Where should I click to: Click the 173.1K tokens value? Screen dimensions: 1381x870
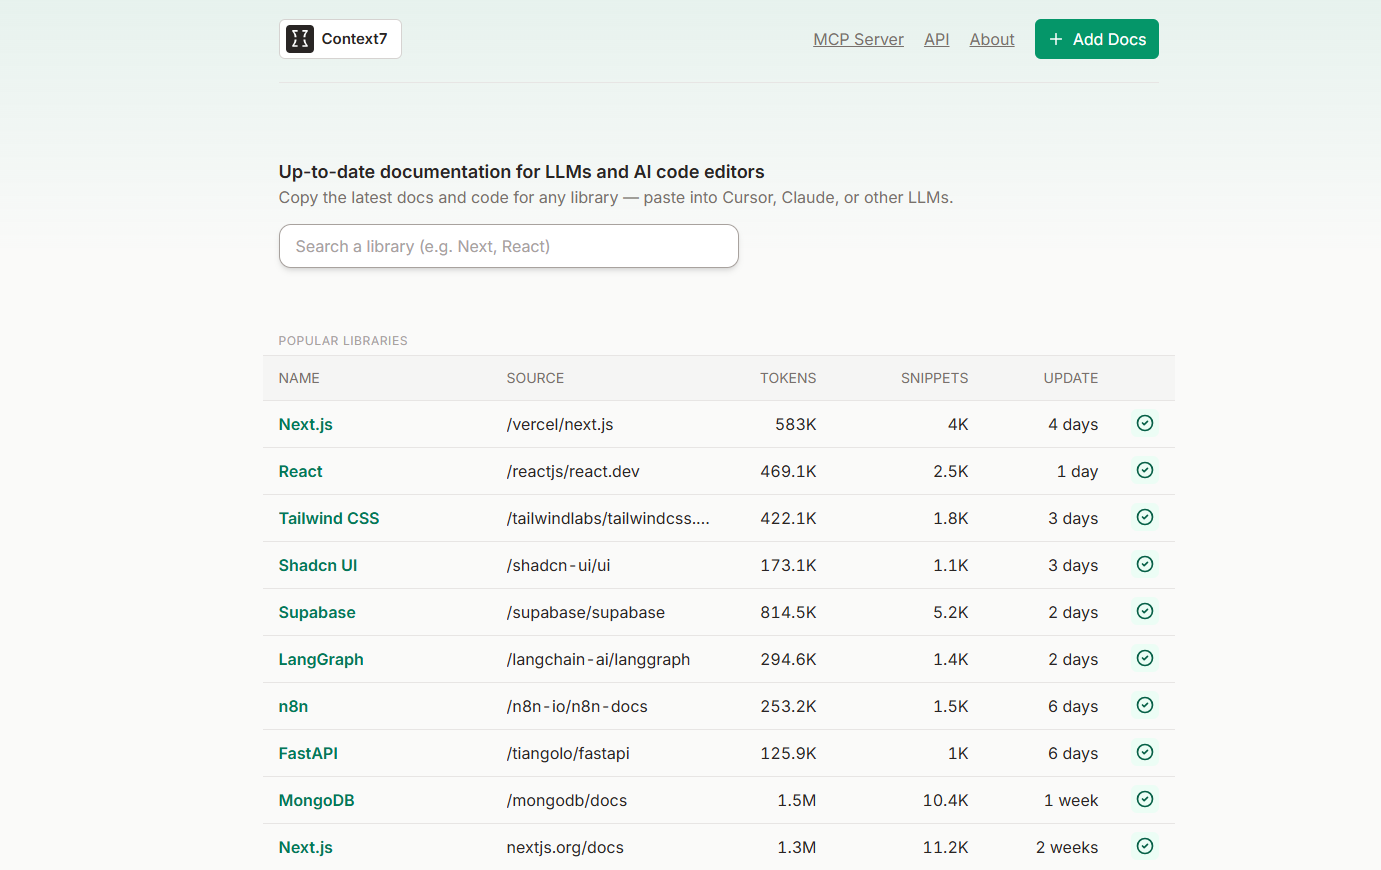(788, 565)
